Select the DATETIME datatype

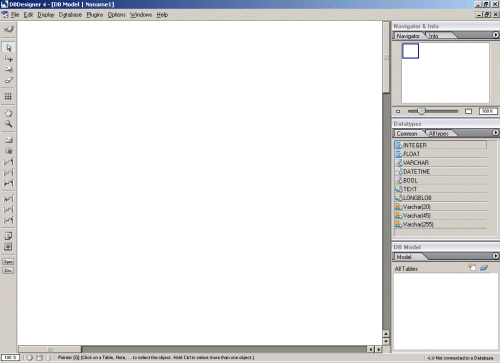(x=440, y=171)
